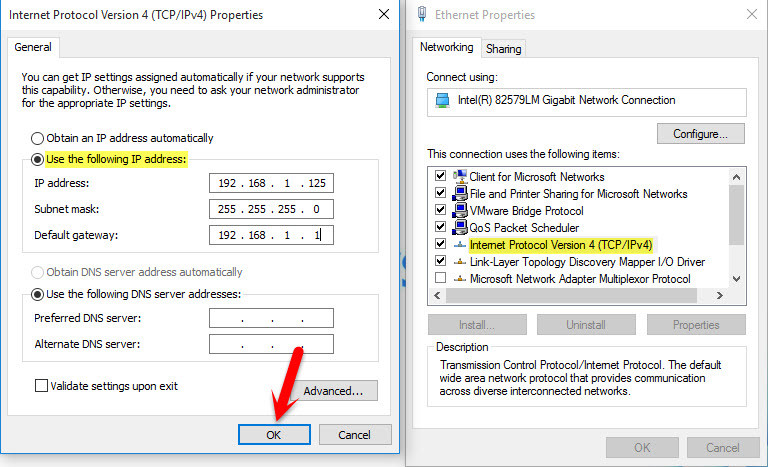The image size is (768, 467).
Task: Click the Configure adapter button
Action: coord(700,133)
